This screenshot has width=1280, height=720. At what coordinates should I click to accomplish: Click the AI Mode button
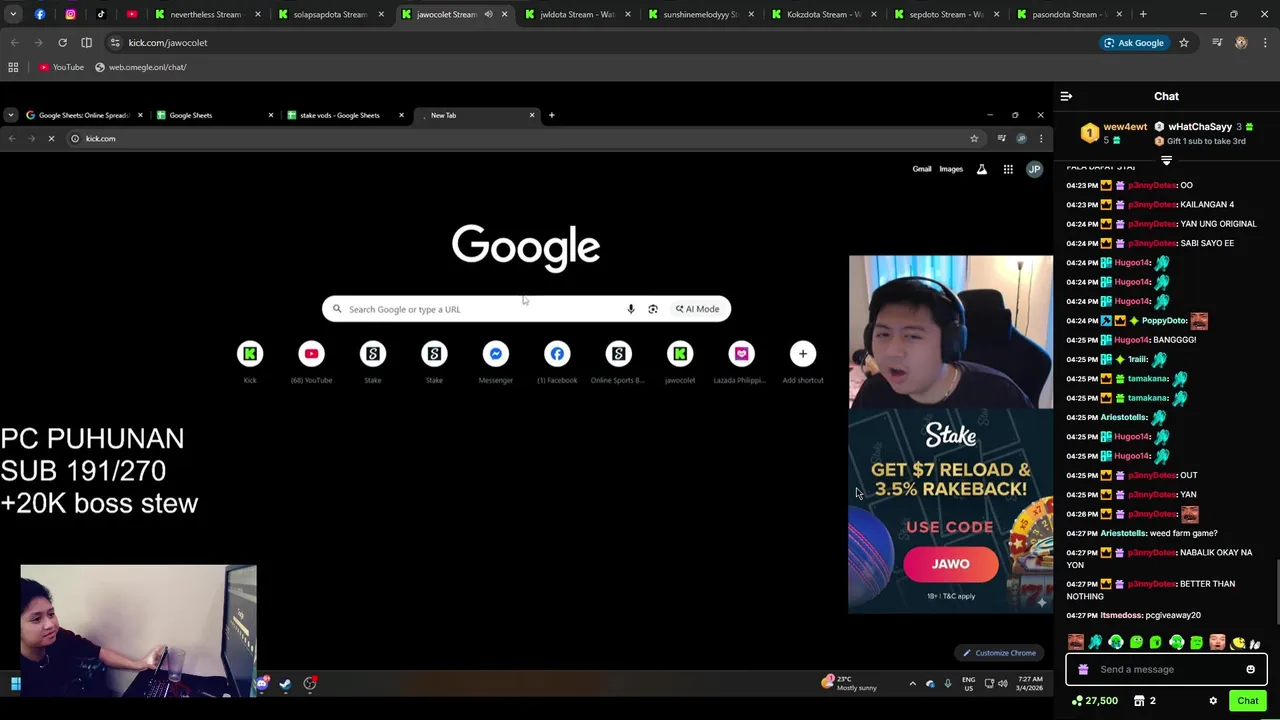[697, 309]
